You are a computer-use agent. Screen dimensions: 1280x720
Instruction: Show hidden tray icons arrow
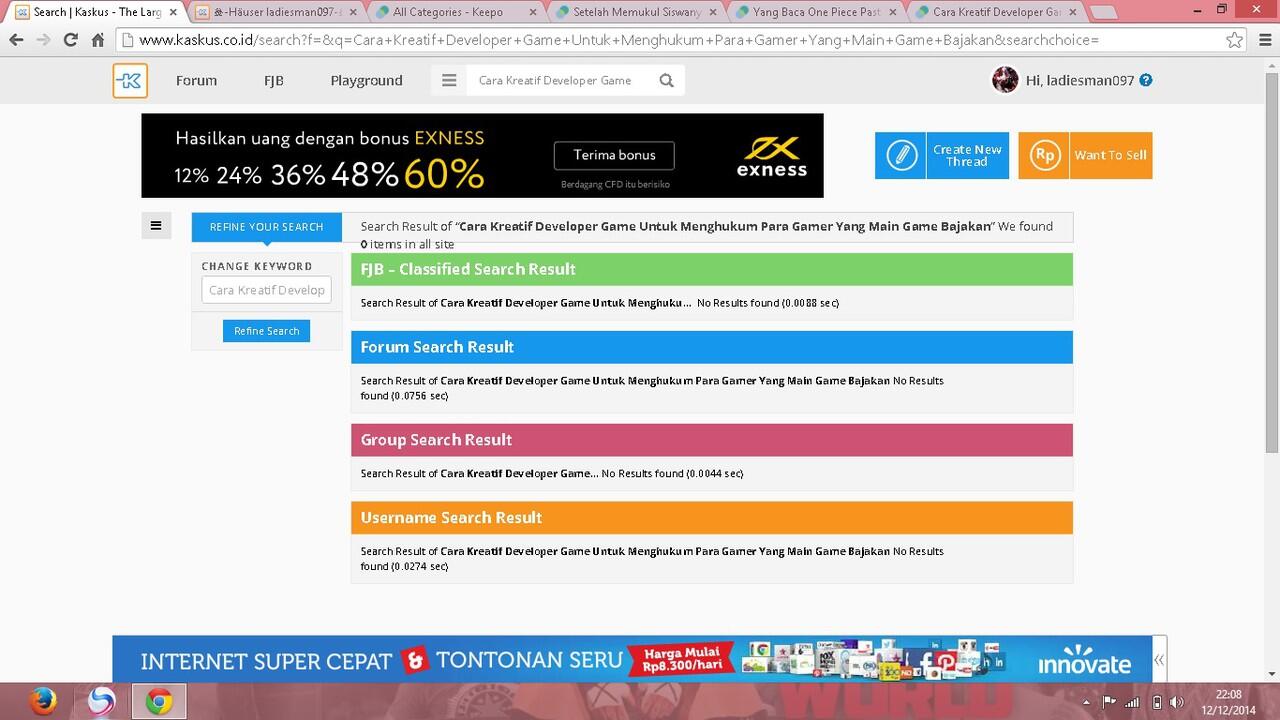pos(1087,702)
